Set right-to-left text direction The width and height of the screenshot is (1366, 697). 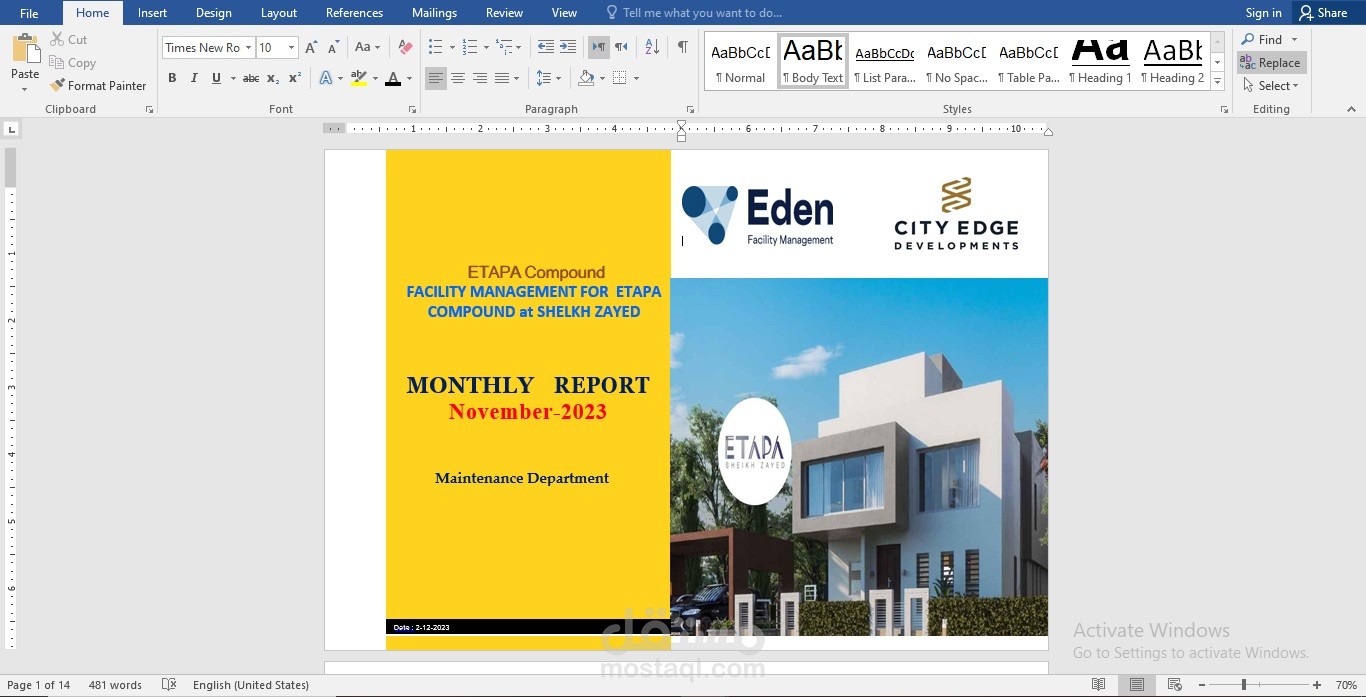click(x=621, y=47)
